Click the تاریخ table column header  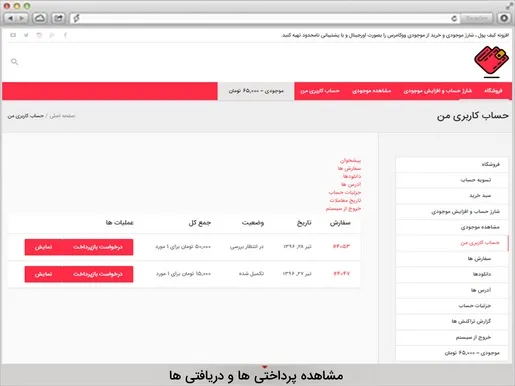(x=304, y=223)
